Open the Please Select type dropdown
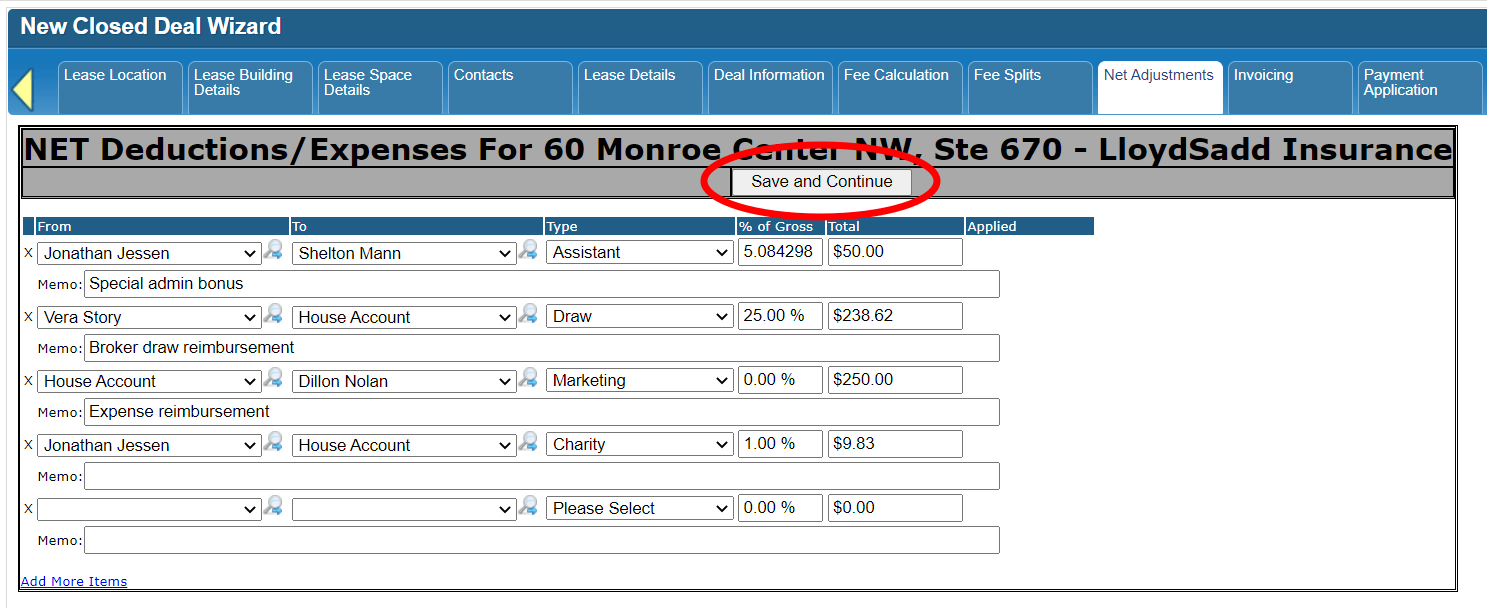This screenshot has width=1487, height=608. [x=639, y=508]
